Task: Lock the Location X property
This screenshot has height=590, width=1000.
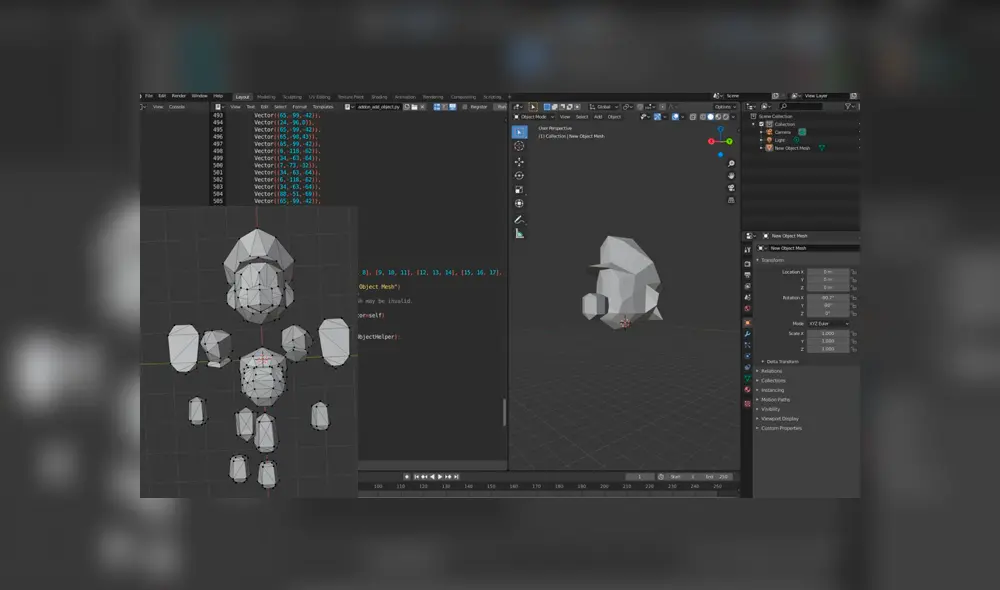Action: point(854,272)
